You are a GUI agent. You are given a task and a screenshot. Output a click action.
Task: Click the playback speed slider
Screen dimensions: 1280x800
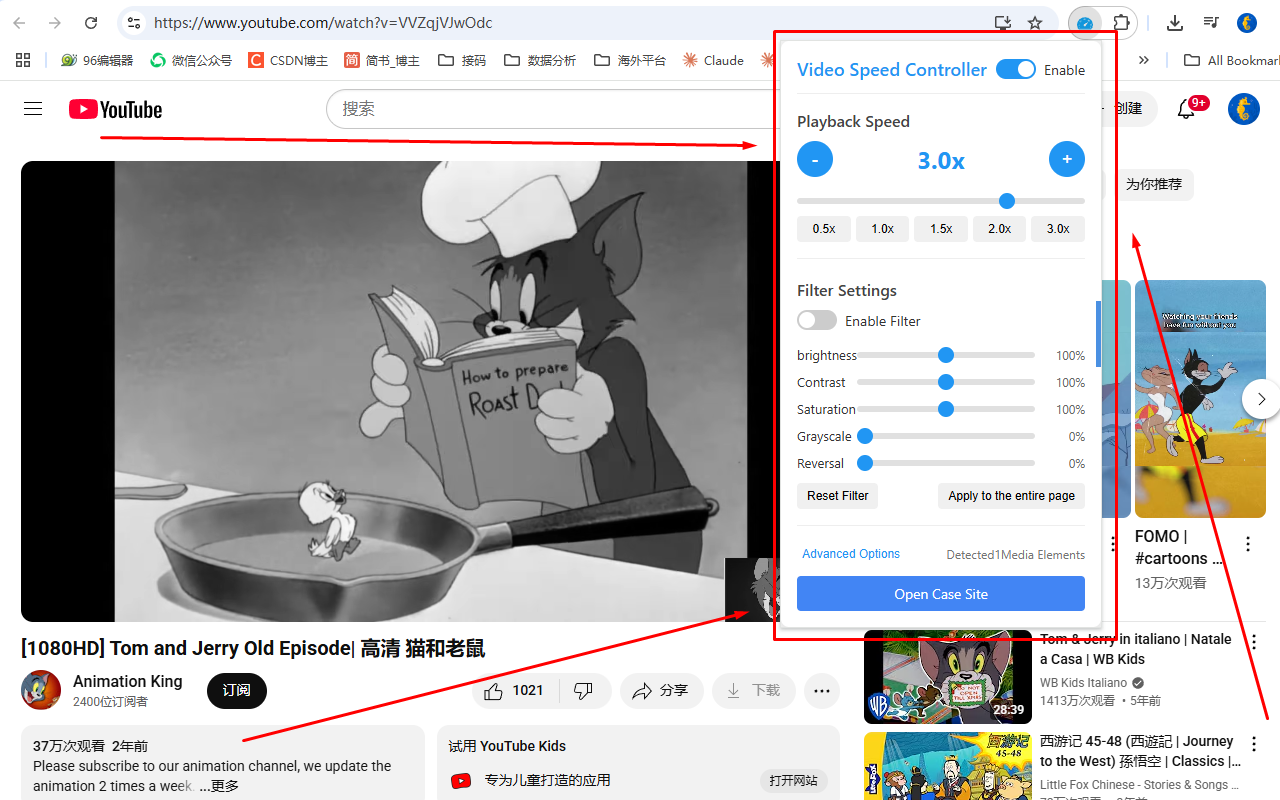(x=941, y=201)
